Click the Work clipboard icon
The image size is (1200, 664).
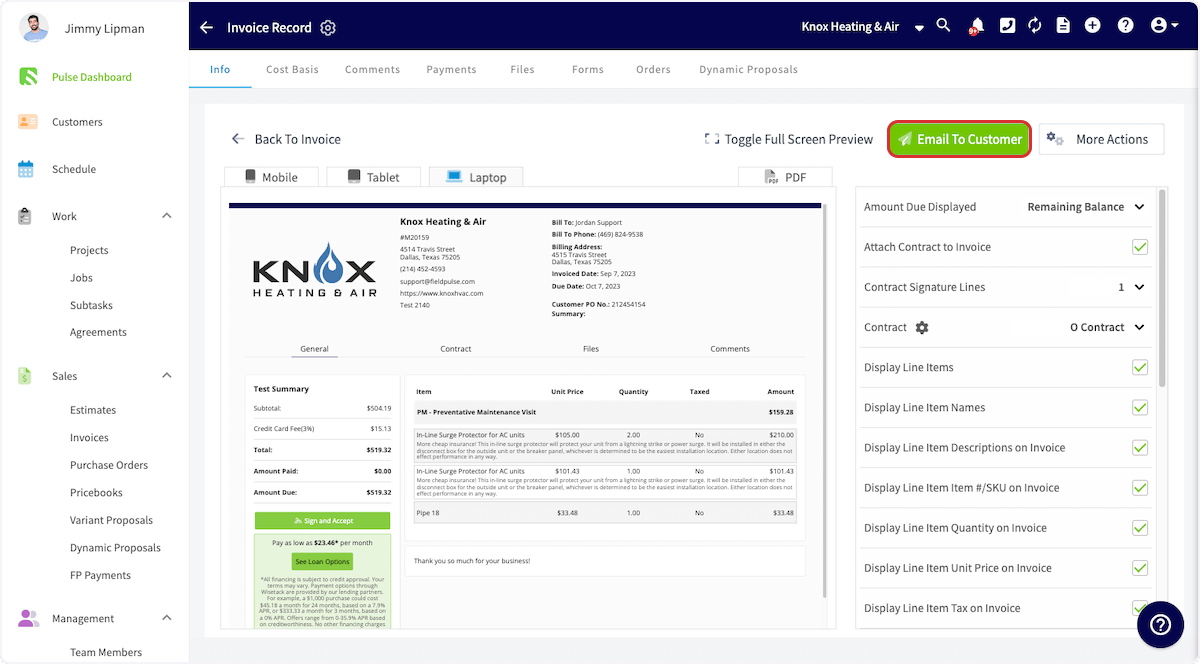pos(26,216)
